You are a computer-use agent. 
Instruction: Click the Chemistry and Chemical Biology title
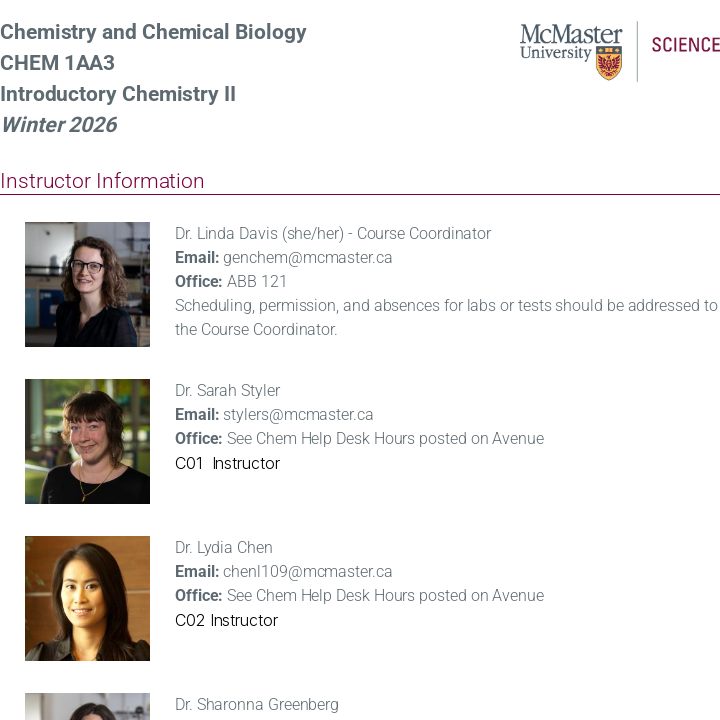point(153,32)
